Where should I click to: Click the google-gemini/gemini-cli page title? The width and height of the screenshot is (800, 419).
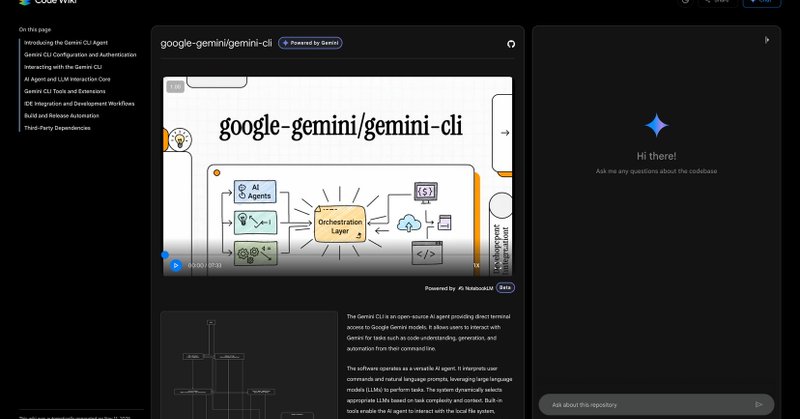point(216,43)
